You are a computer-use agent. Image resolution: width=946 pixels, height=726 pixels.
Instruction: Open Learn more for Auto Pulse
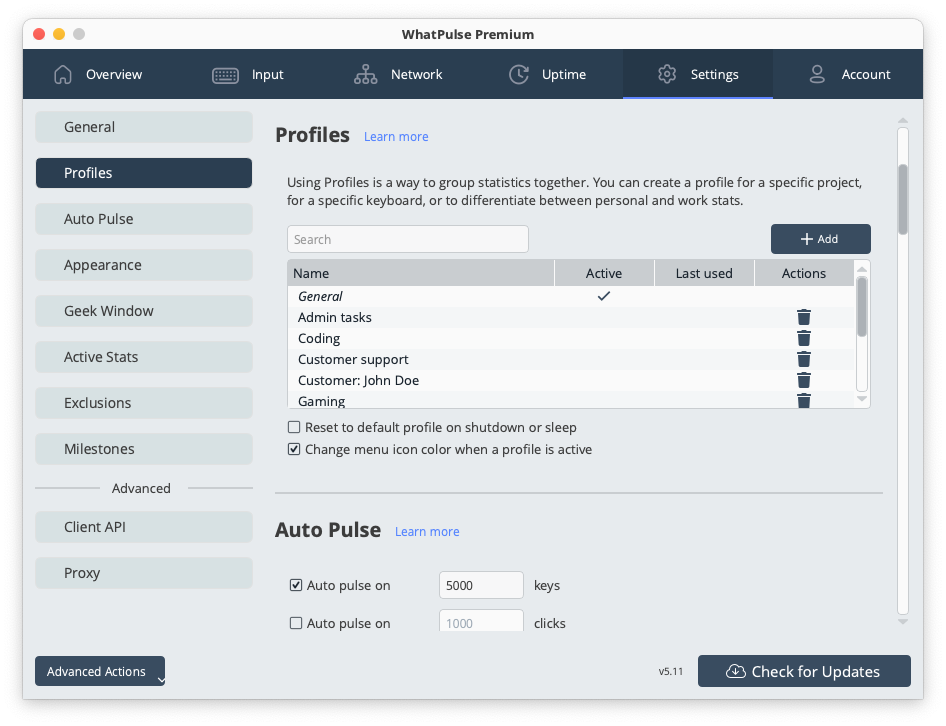point(427,531)
